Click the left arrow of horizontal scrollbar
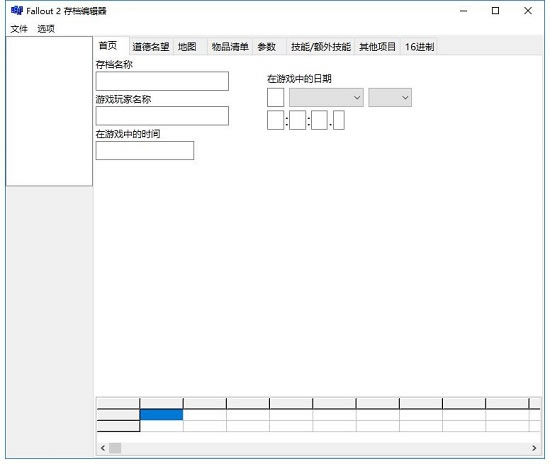The width and height of the screenshot is (550, 464). click(x=103, y=448)
